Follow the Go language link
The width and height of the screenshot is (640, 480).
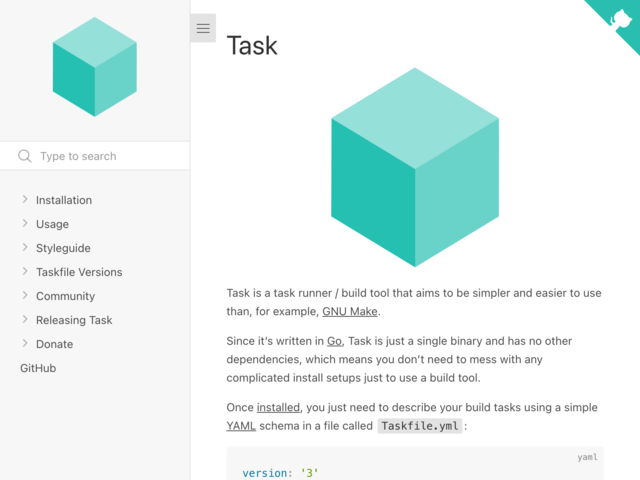[334, 341]
